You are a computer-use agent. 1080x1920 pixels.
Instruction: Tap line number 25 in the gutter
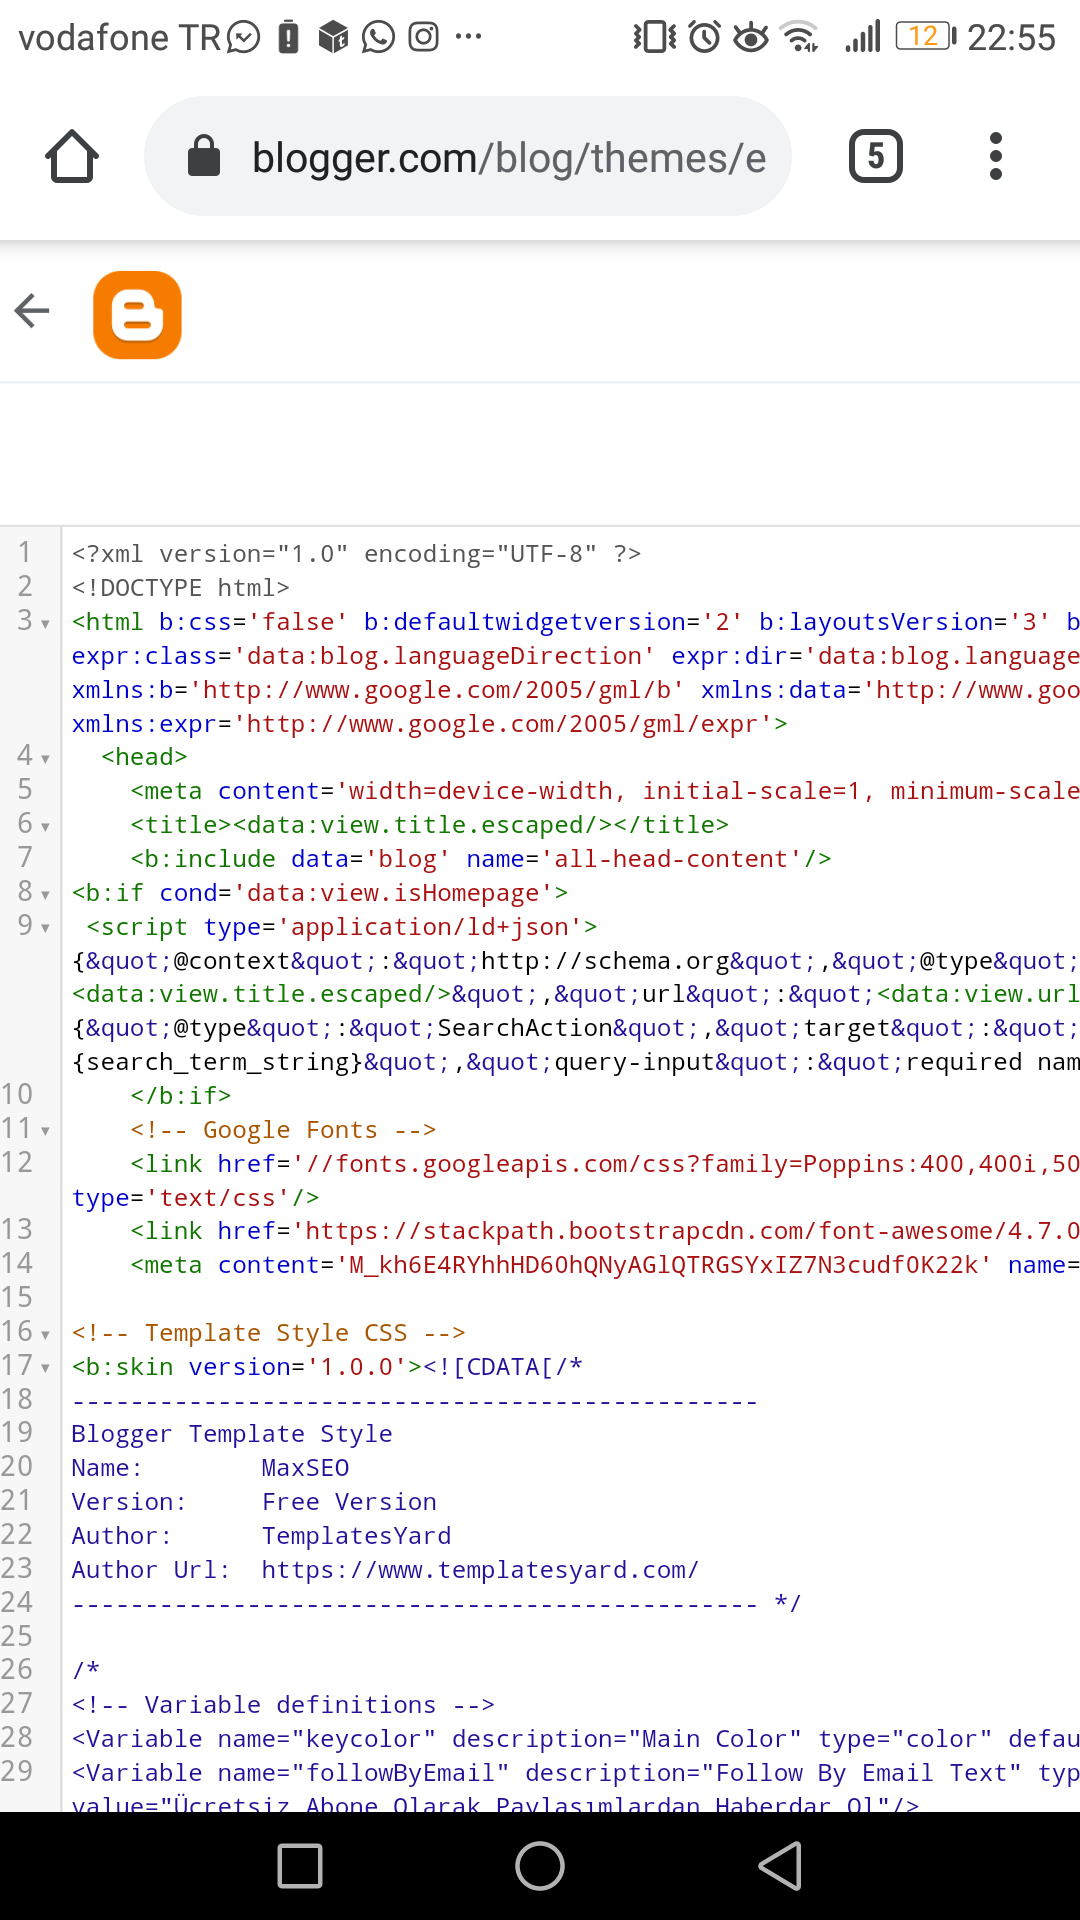[x=17, y=1636]
